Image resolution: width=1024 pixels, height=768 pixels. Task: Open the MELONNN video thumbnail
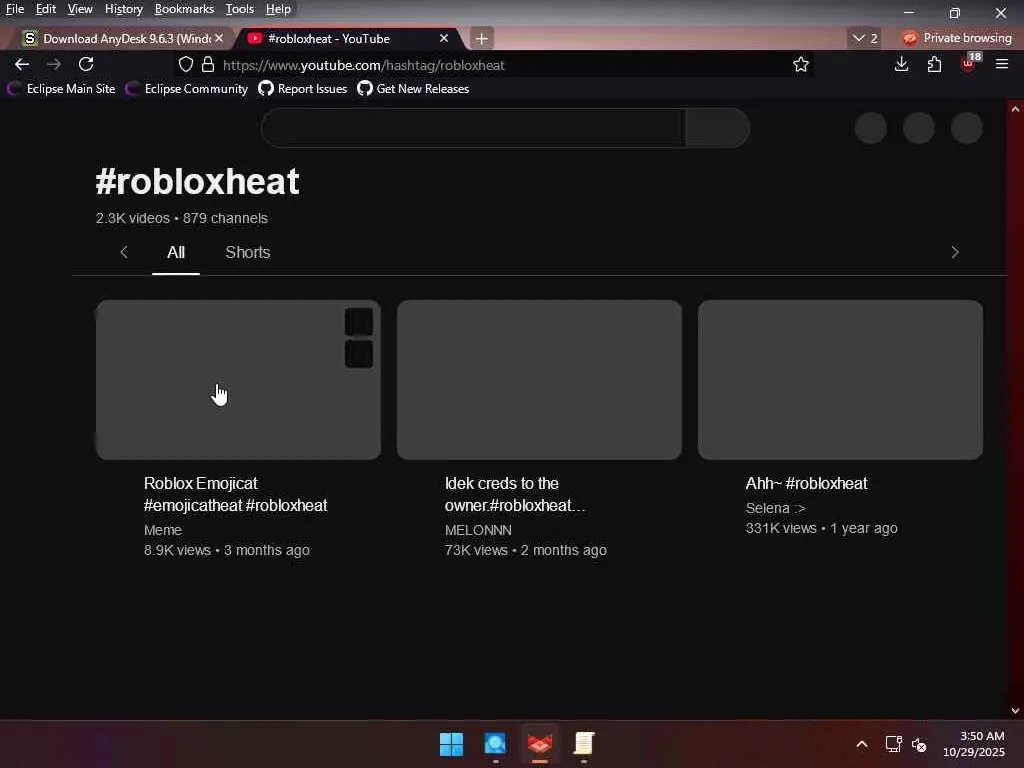pos(539,379)
